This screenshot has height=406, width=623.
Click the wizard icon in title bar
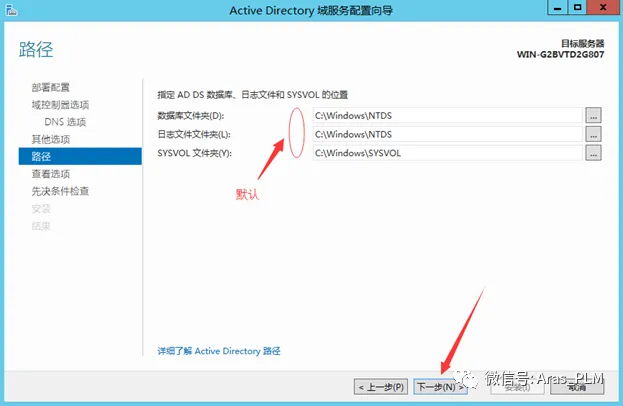coord(11,10)
